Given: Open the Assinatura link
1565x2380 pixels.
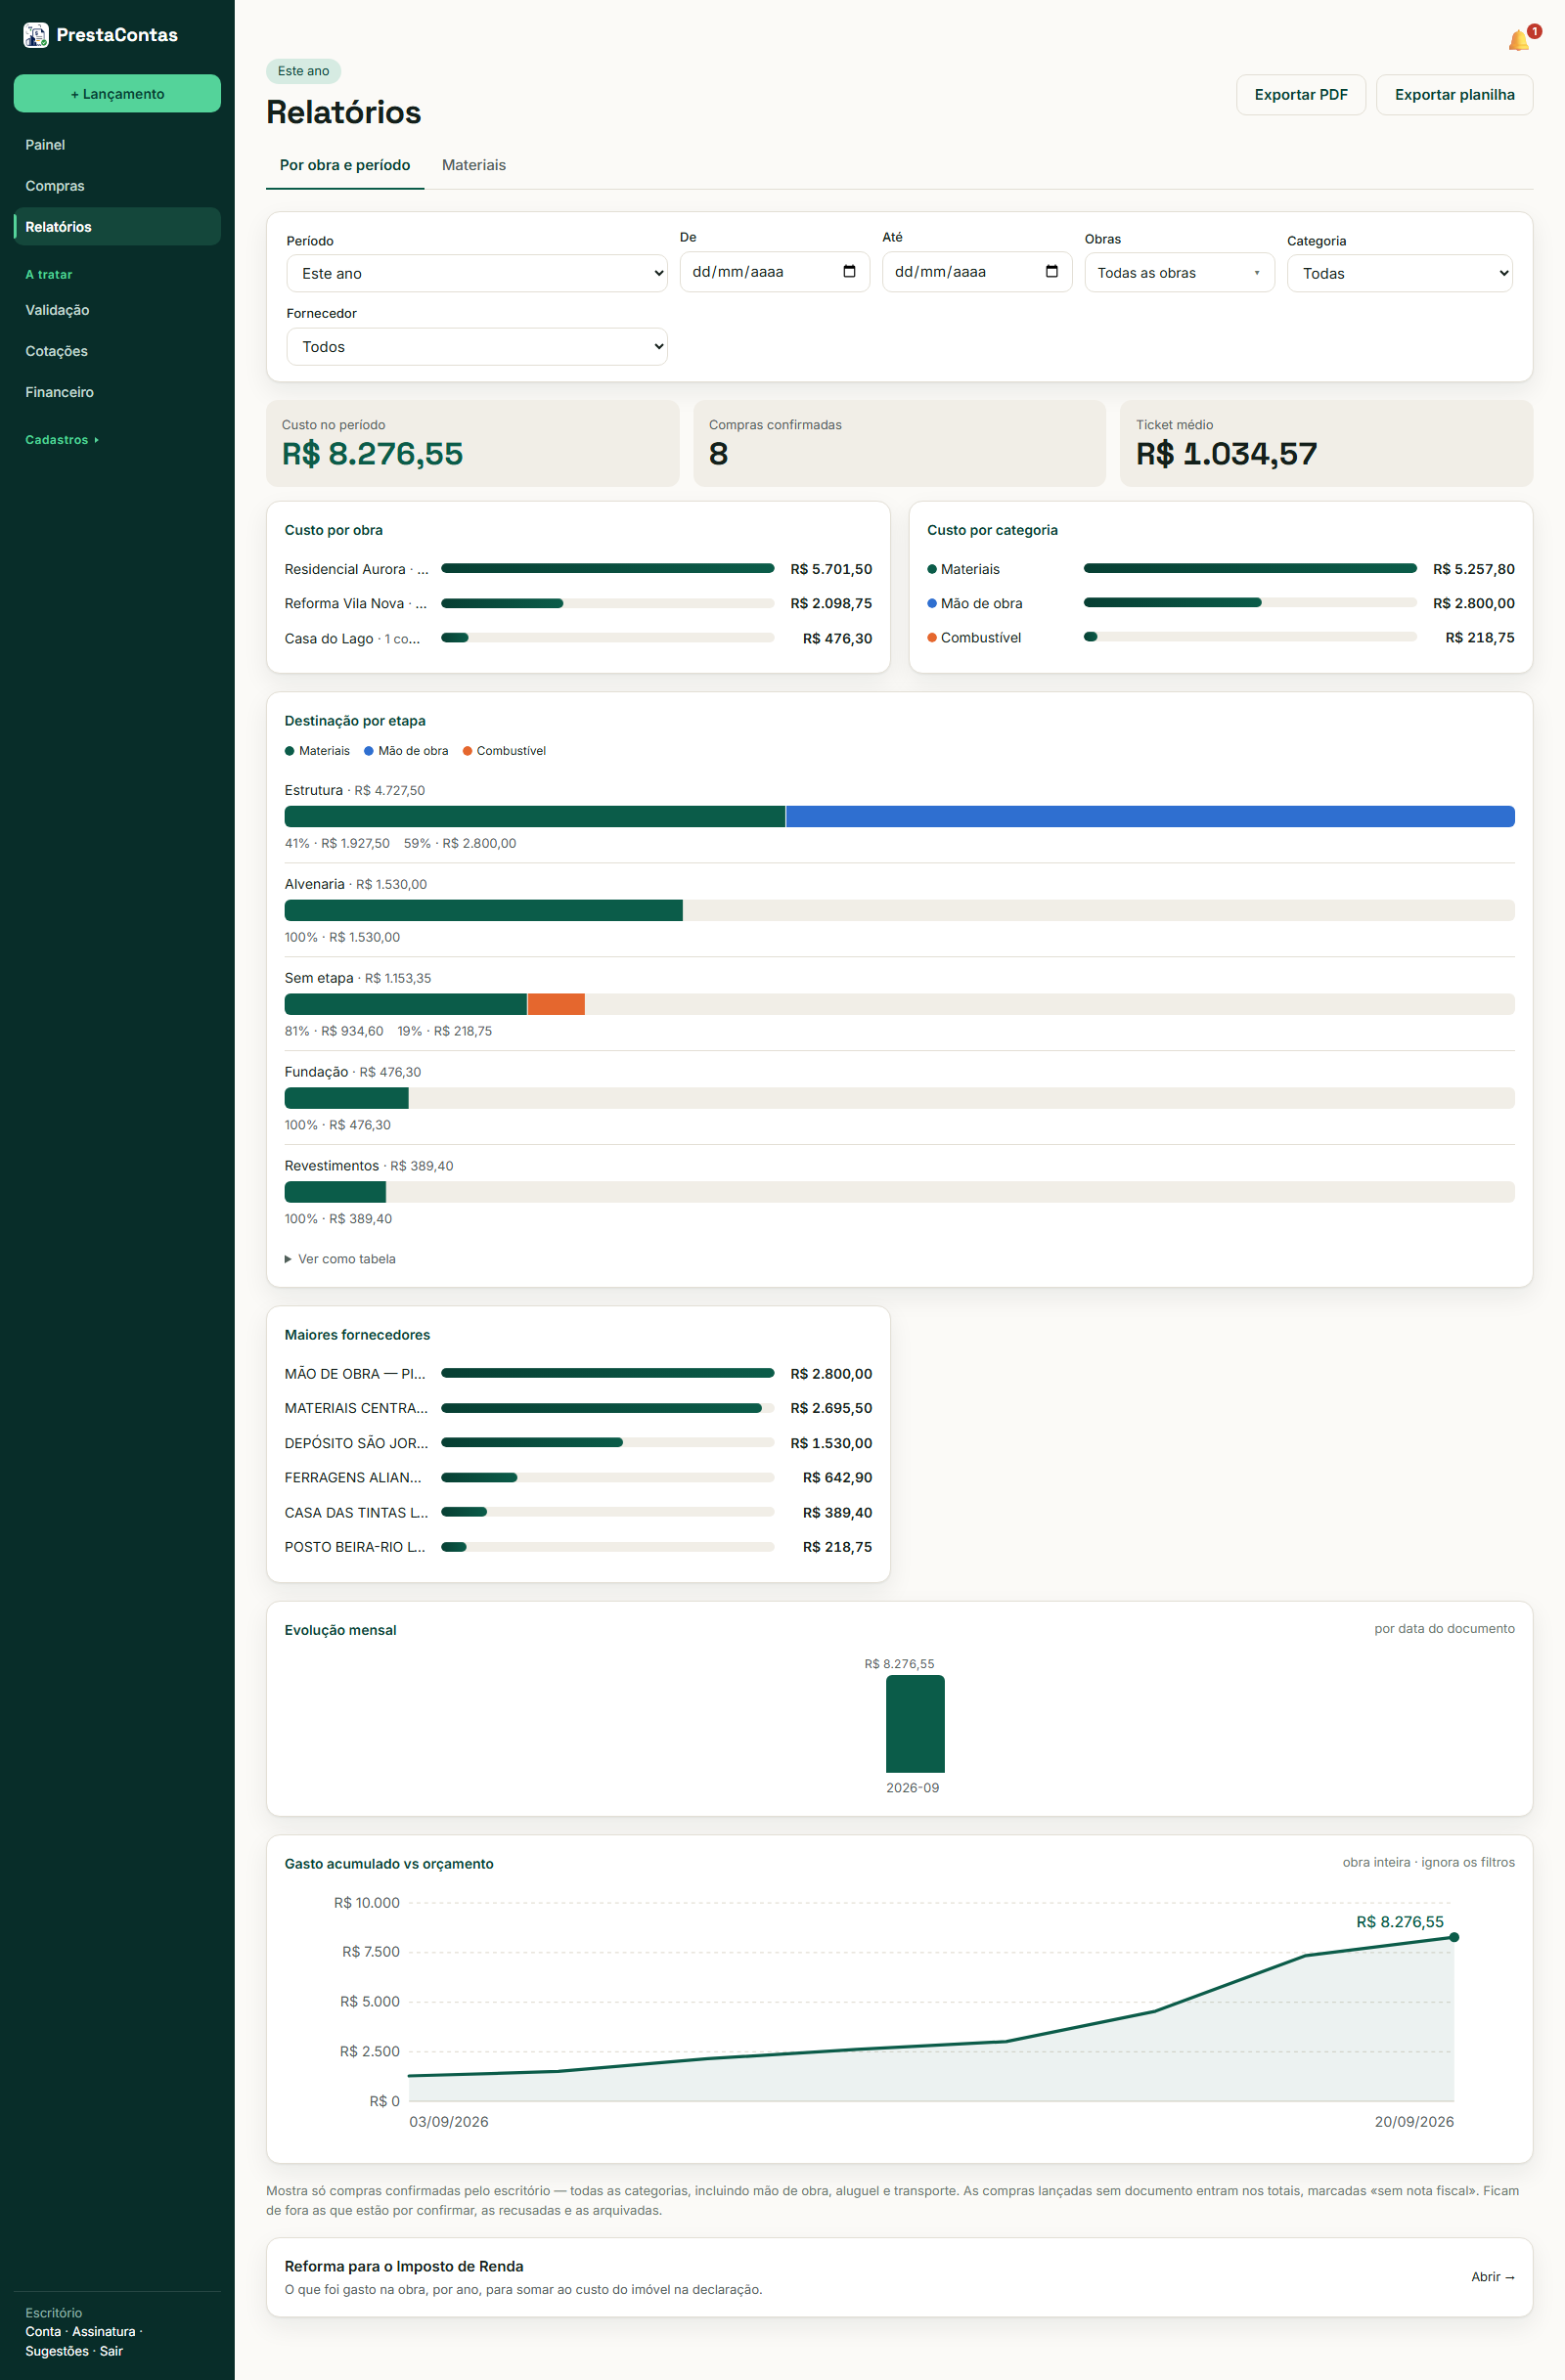Looking at the screenshot, I should pos(103,2331).
